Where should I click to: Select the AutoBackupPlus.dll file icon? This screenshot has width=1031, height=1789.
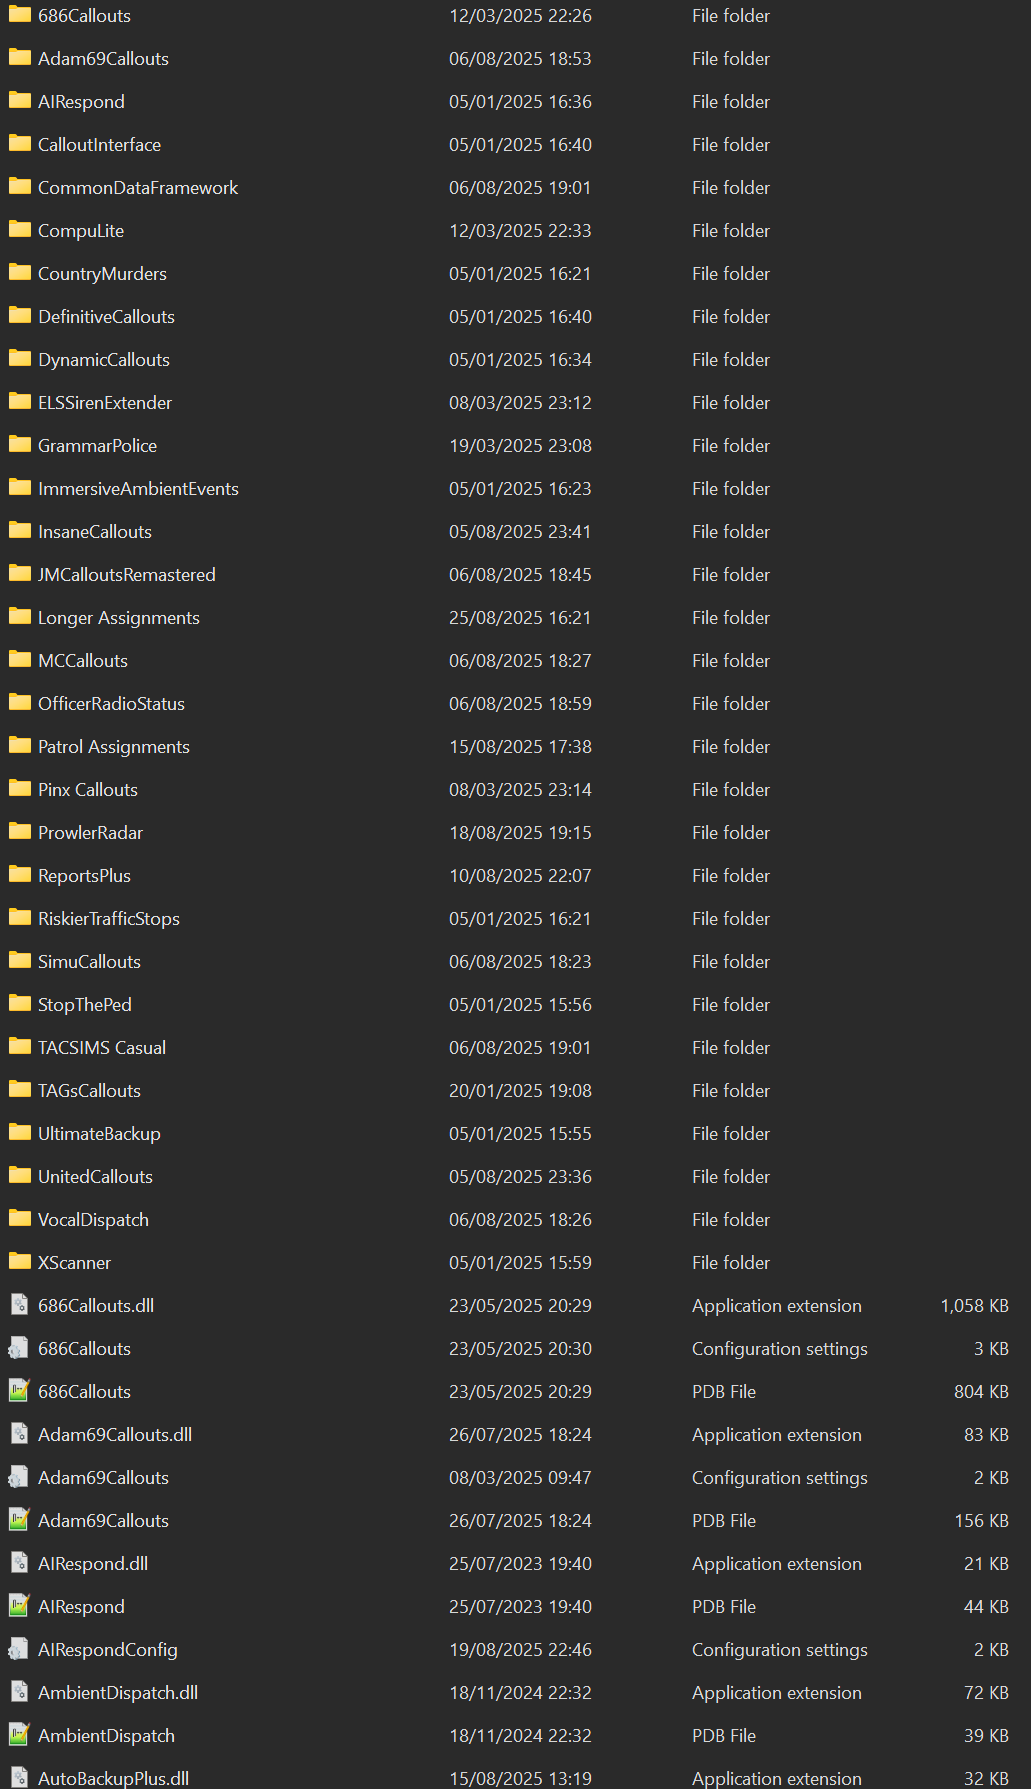tap(19, 1778)
